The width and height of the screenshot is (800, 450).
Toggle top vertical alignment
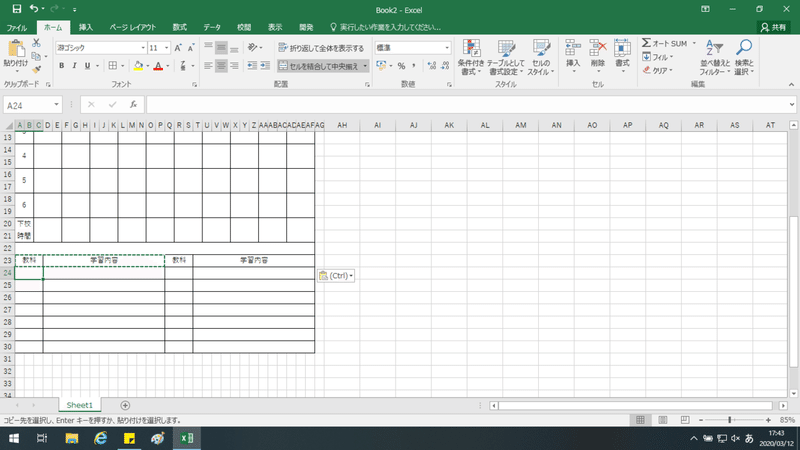tap(208, 48)
